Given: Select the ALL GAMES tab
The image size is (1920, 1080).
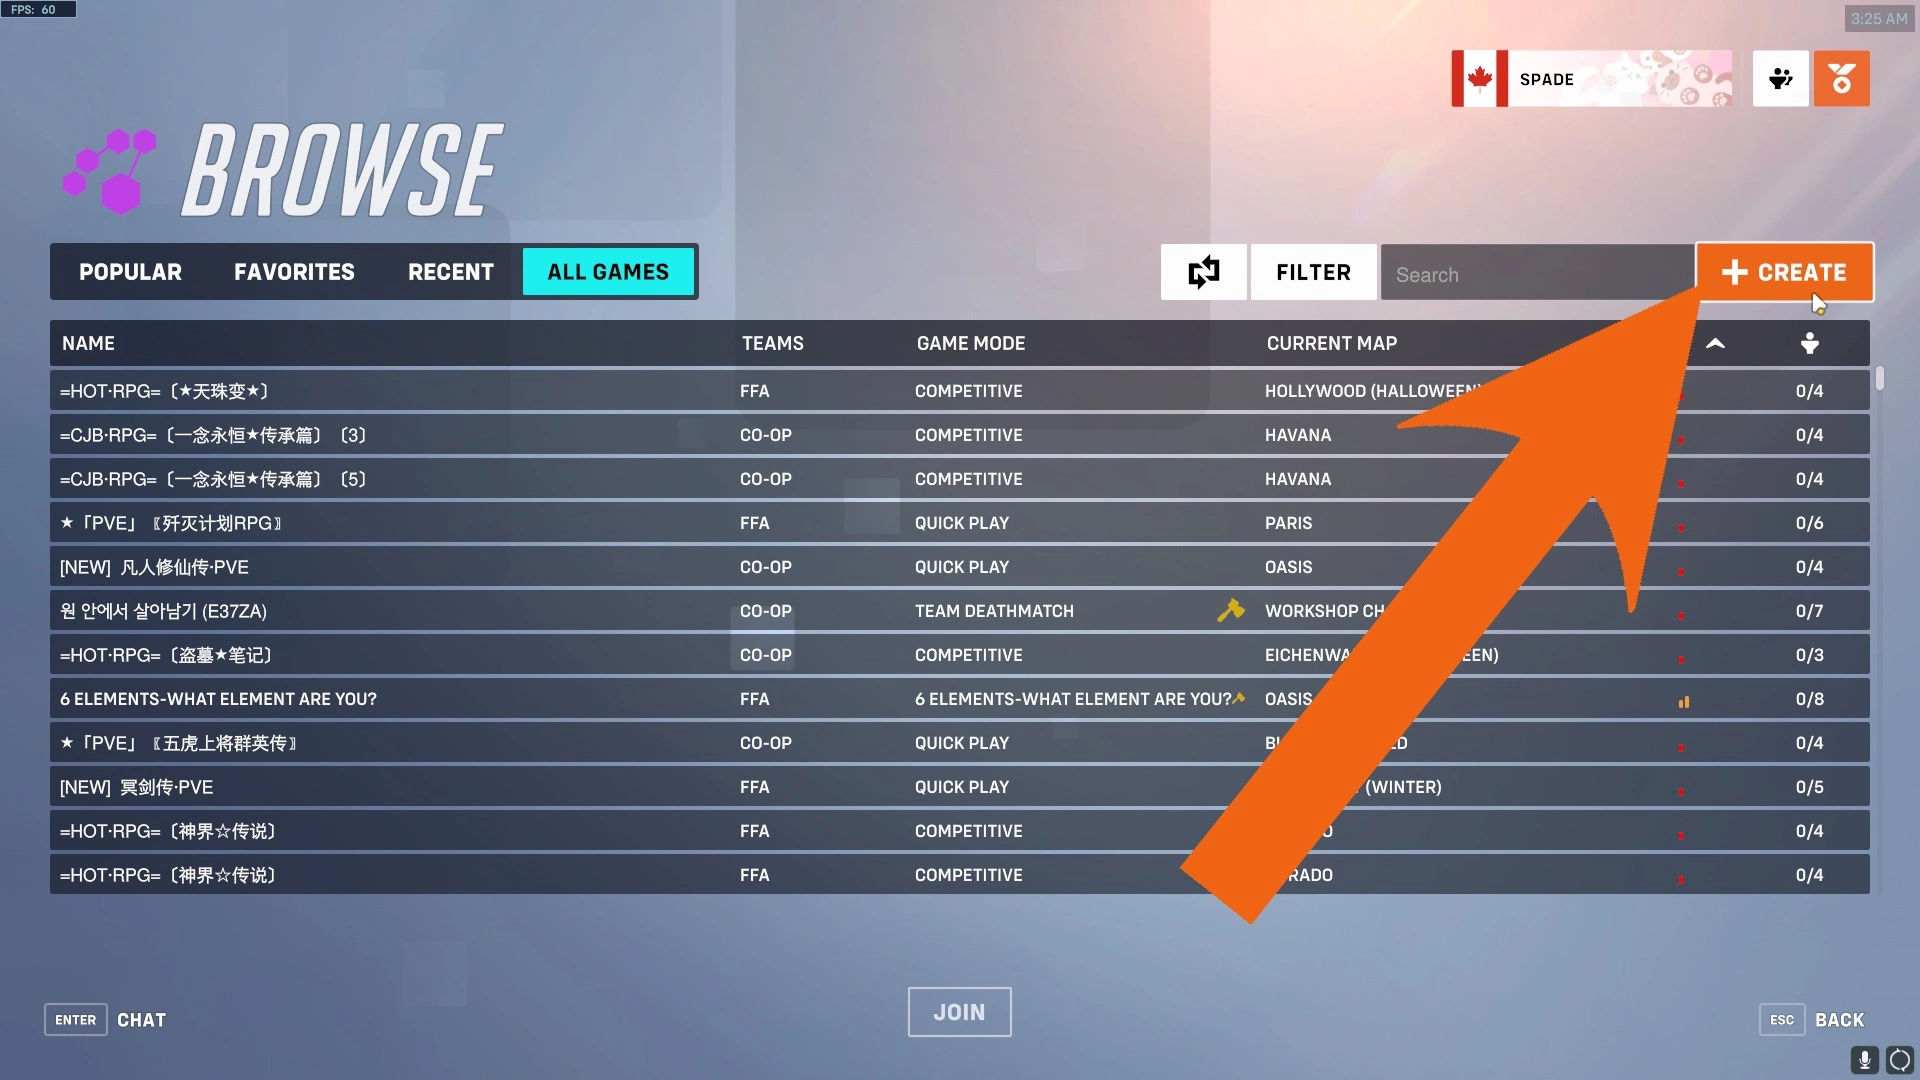Looking at the screenshot, I should coord(608,272).
